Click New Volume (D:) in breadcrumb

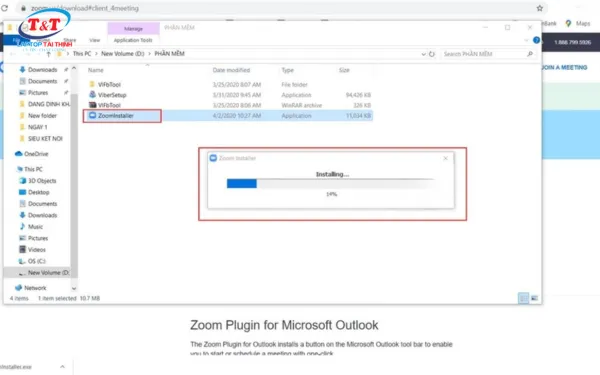[122, 54]
